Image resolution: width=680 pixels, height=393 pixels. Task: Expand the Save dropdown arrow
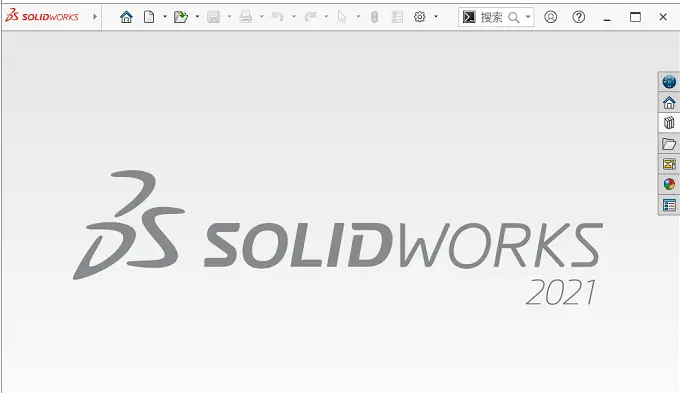(x=229, y=17)
